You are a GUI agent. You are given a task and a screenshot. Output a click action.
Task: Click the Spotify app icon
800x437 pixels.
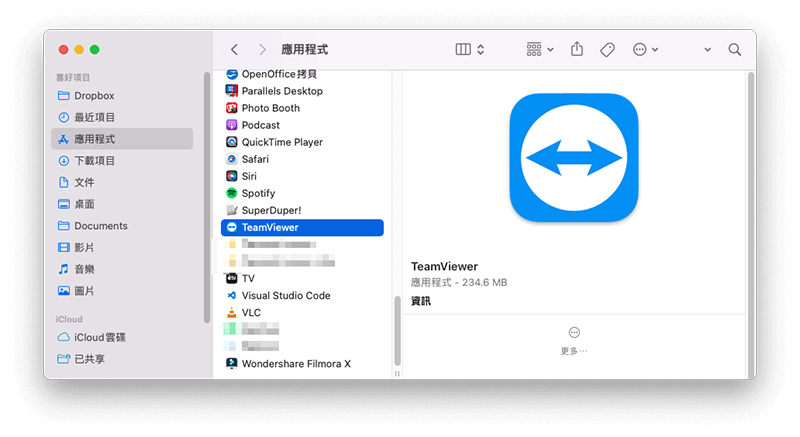click(x=232, y=193)
